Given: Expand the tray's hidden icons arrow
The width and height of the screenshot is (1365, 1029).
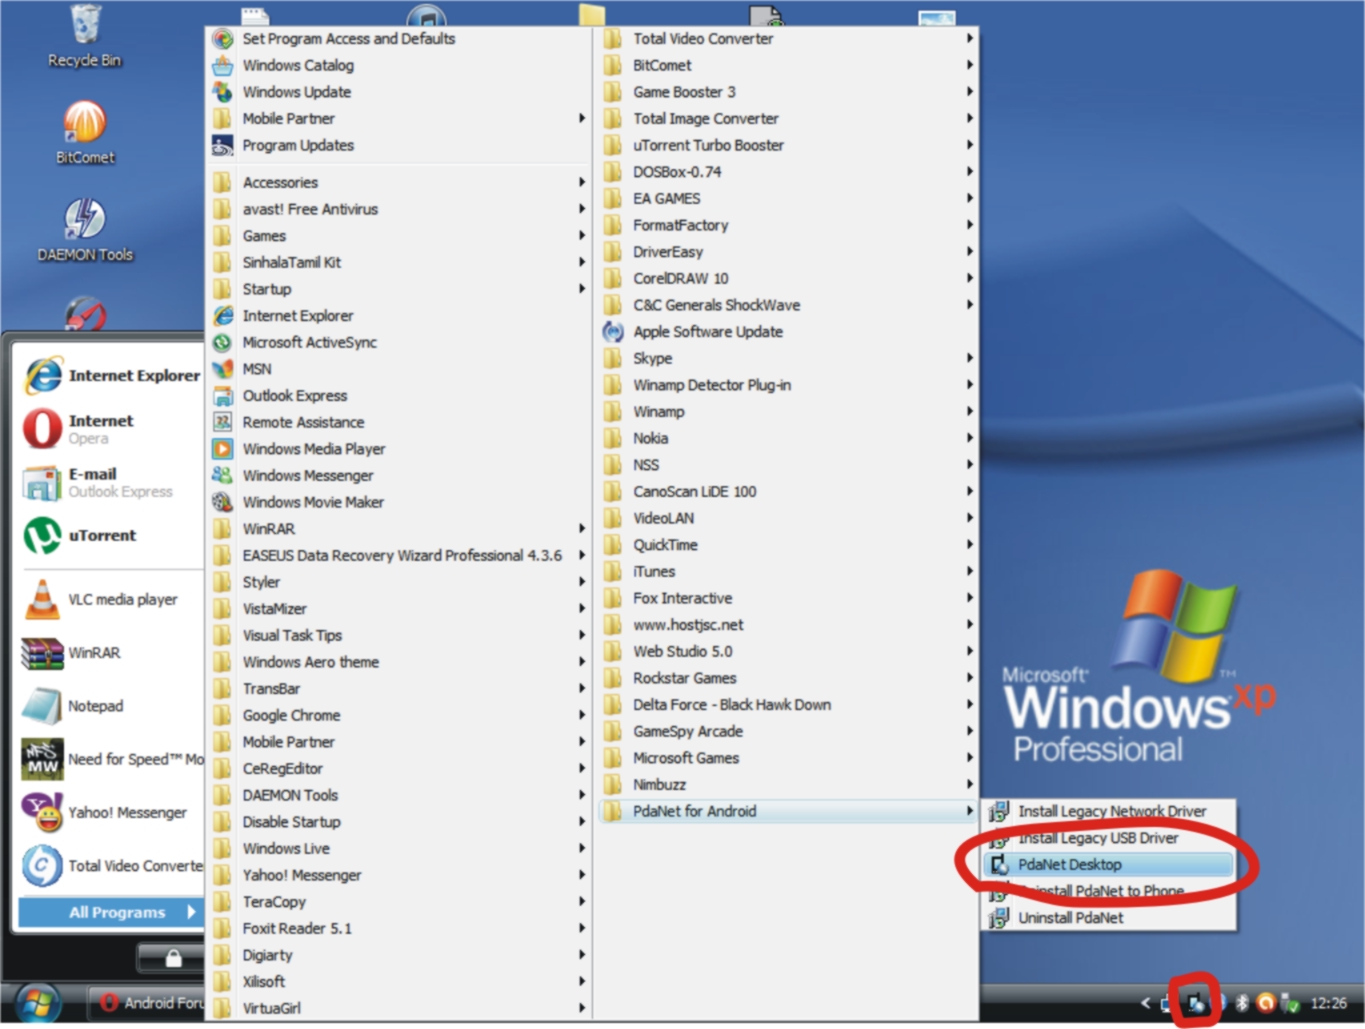Looking at the screenshot, I should point(1146,1003).
